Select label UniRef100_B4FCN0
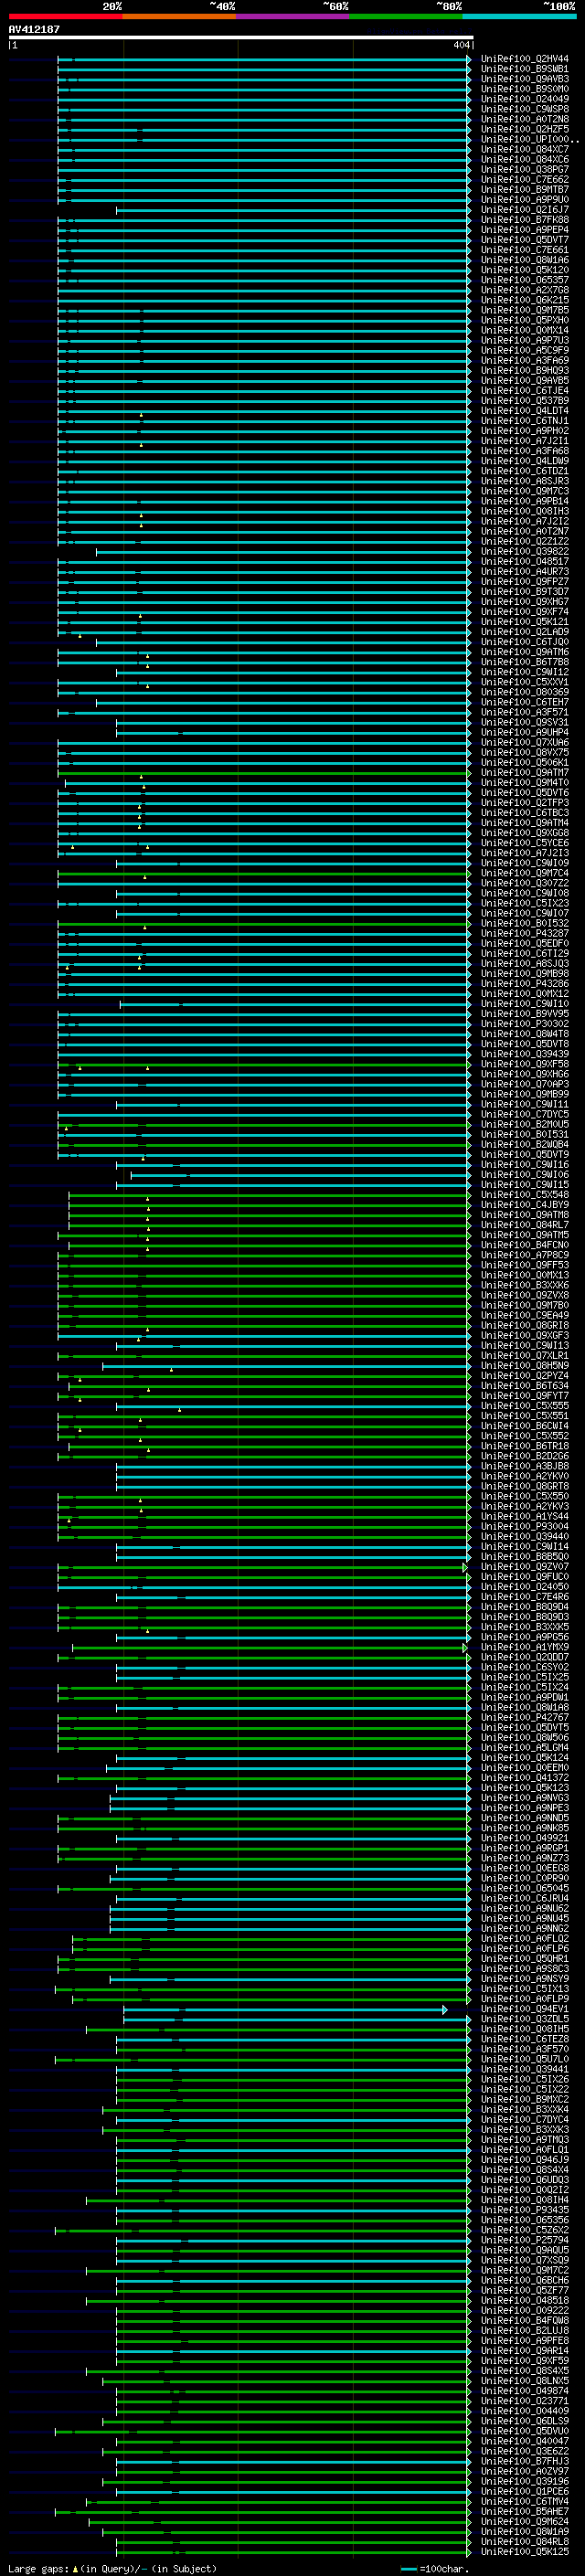 click(x=524, y=1245)
